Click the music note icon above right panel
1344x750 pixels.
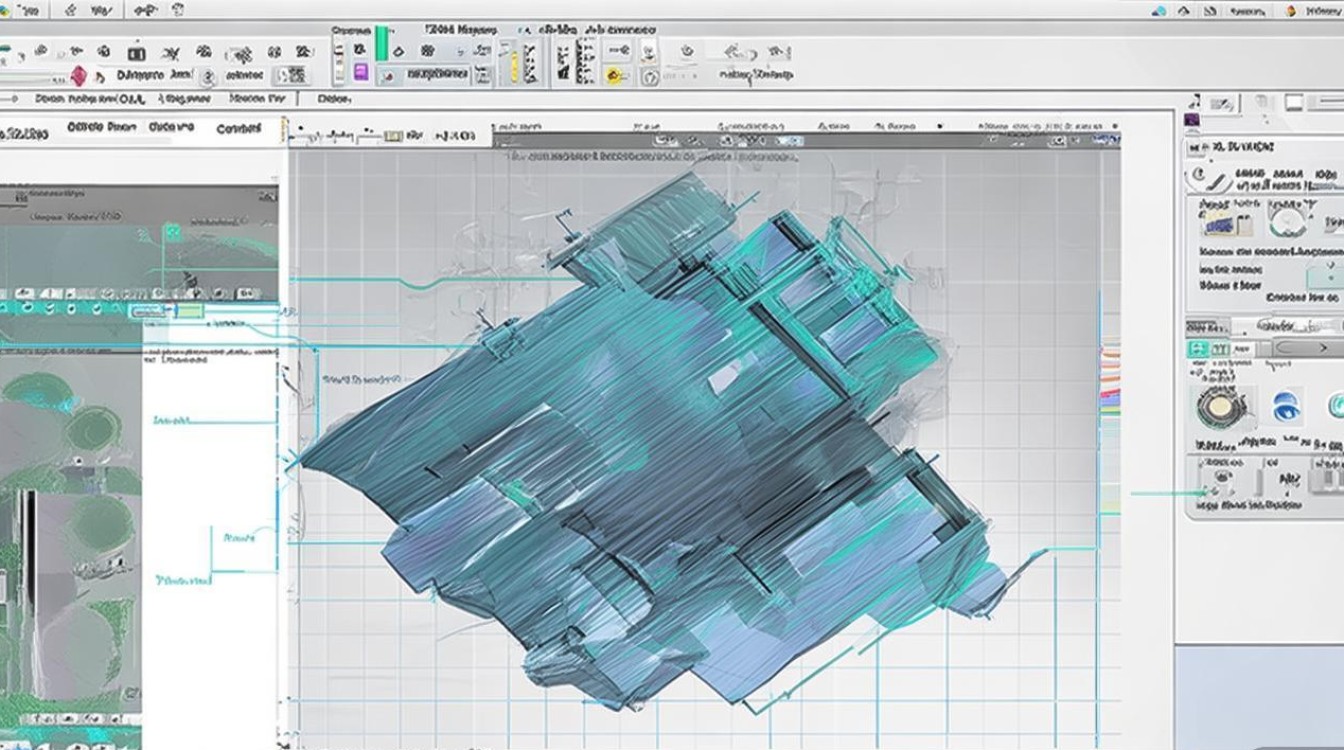1194,102
